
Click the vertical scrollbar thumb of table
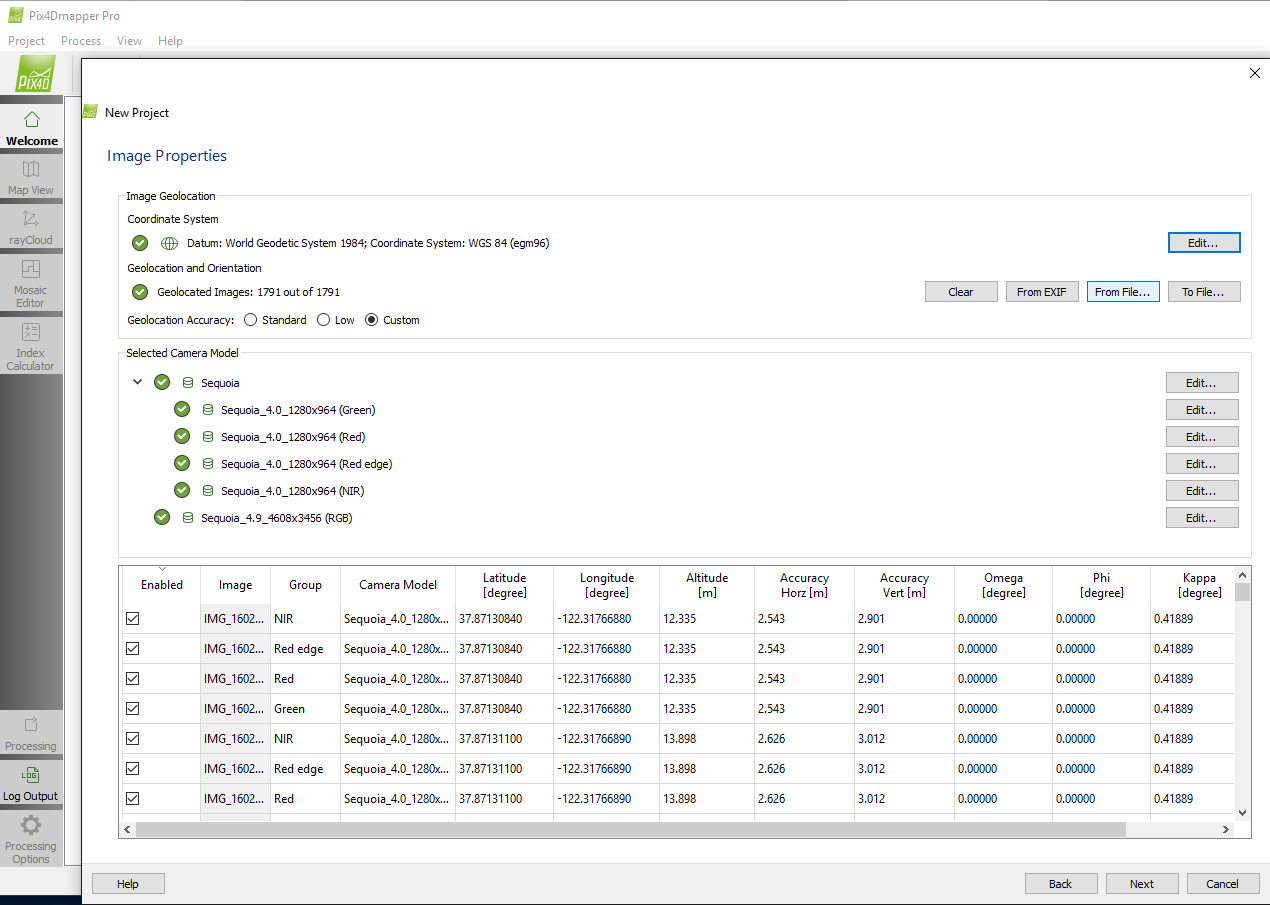click(1243, 592)
